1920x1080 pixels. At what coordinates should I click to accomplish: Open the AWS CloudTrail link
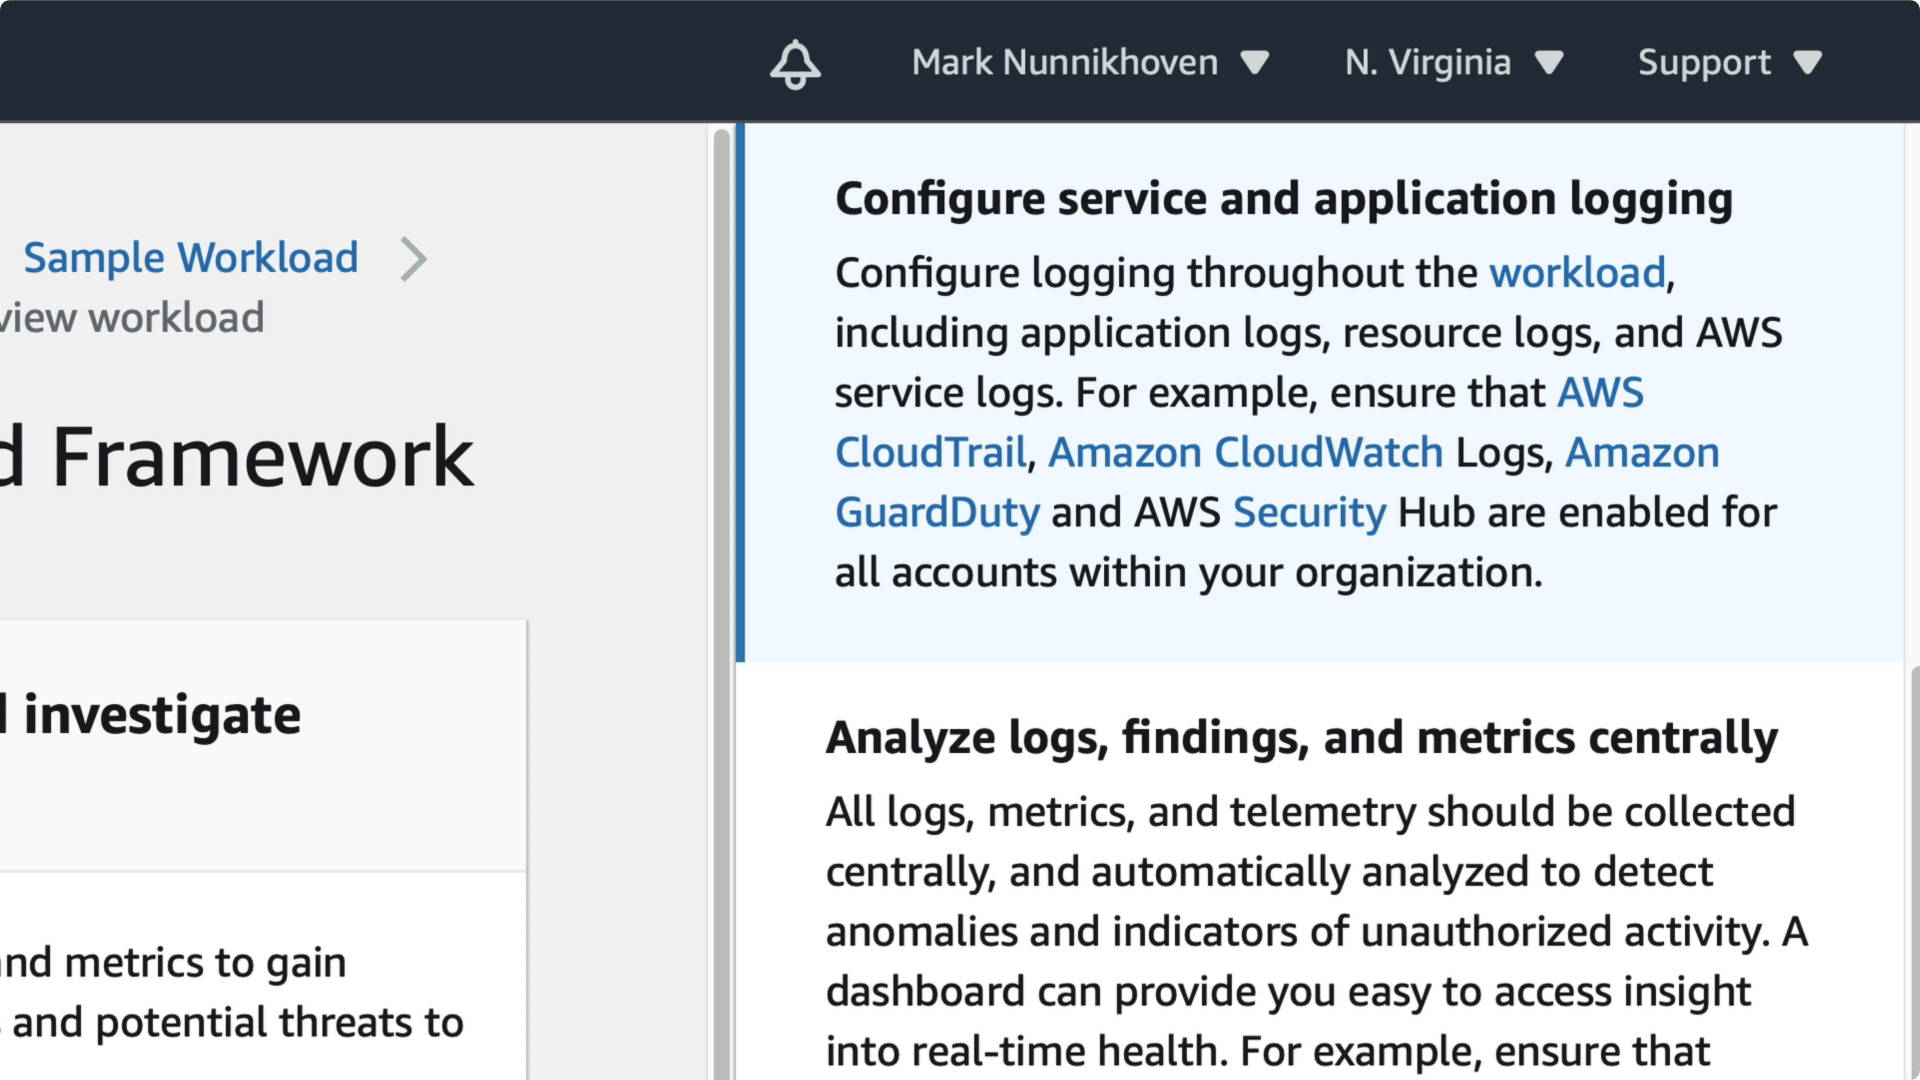[x=1238, y=422]
